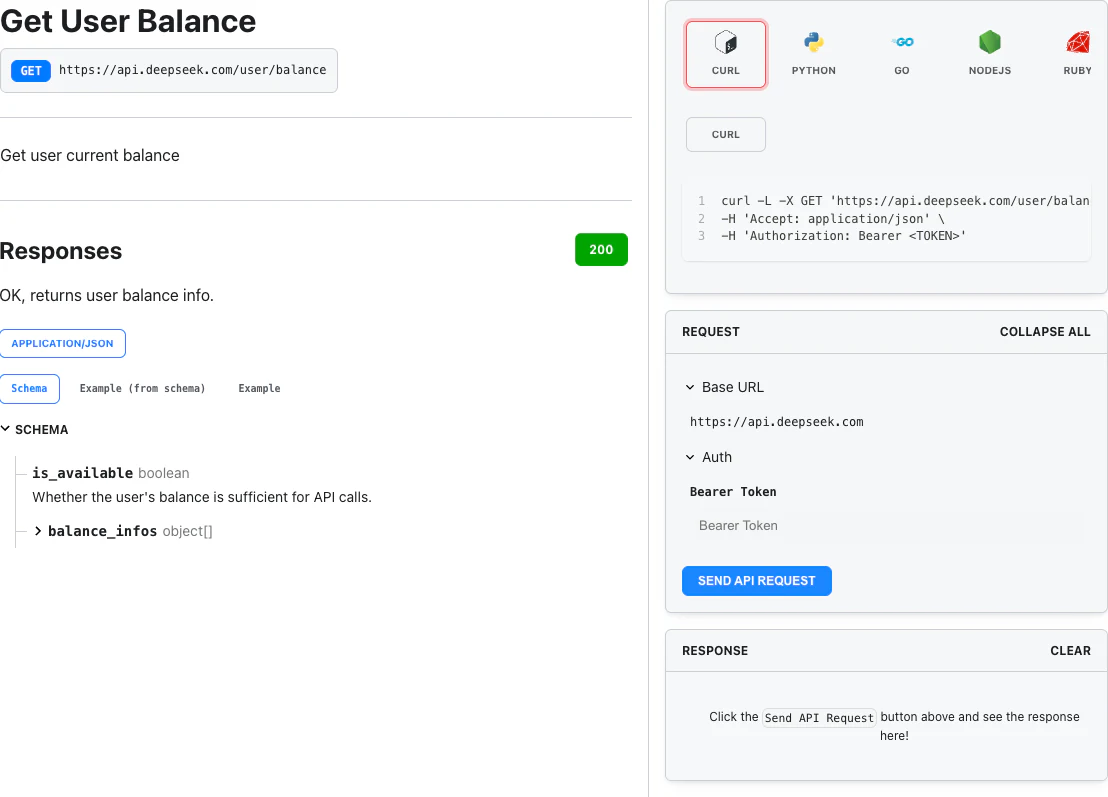Viewport: 1108px width, 797px height.
Task: Click the CURL variant button below the languages
Action: (x=726, y=134)
